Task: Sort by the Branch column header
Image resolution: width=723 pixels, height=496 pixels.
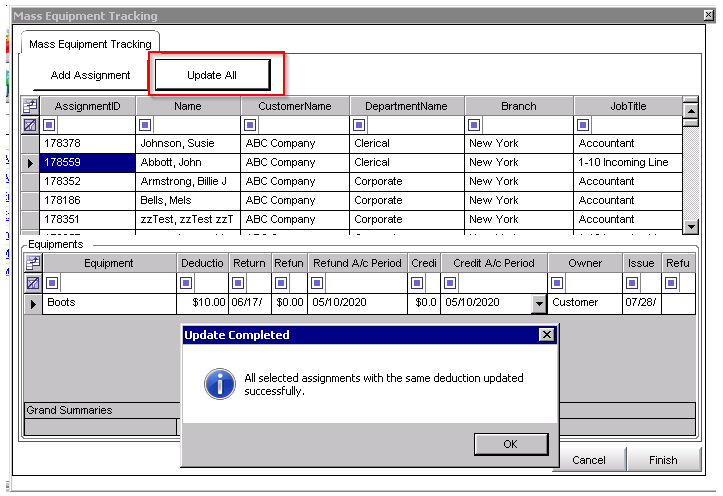Action: (519, 106)
